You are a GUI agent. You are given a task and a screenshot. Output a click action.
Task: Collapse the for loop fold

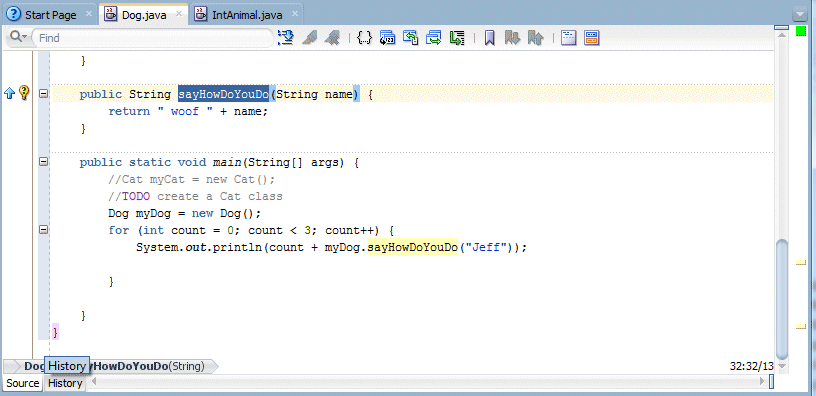point(44,229)
